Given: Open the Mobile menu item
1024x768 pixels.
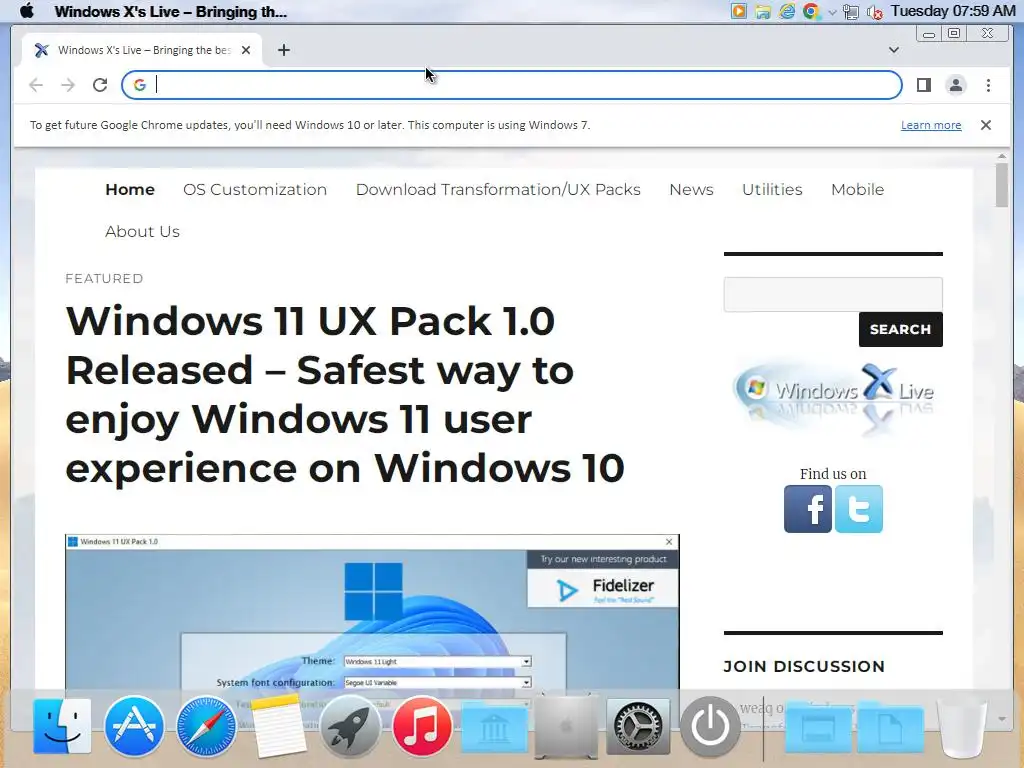Looking at the screenshot, I should 857,189.
